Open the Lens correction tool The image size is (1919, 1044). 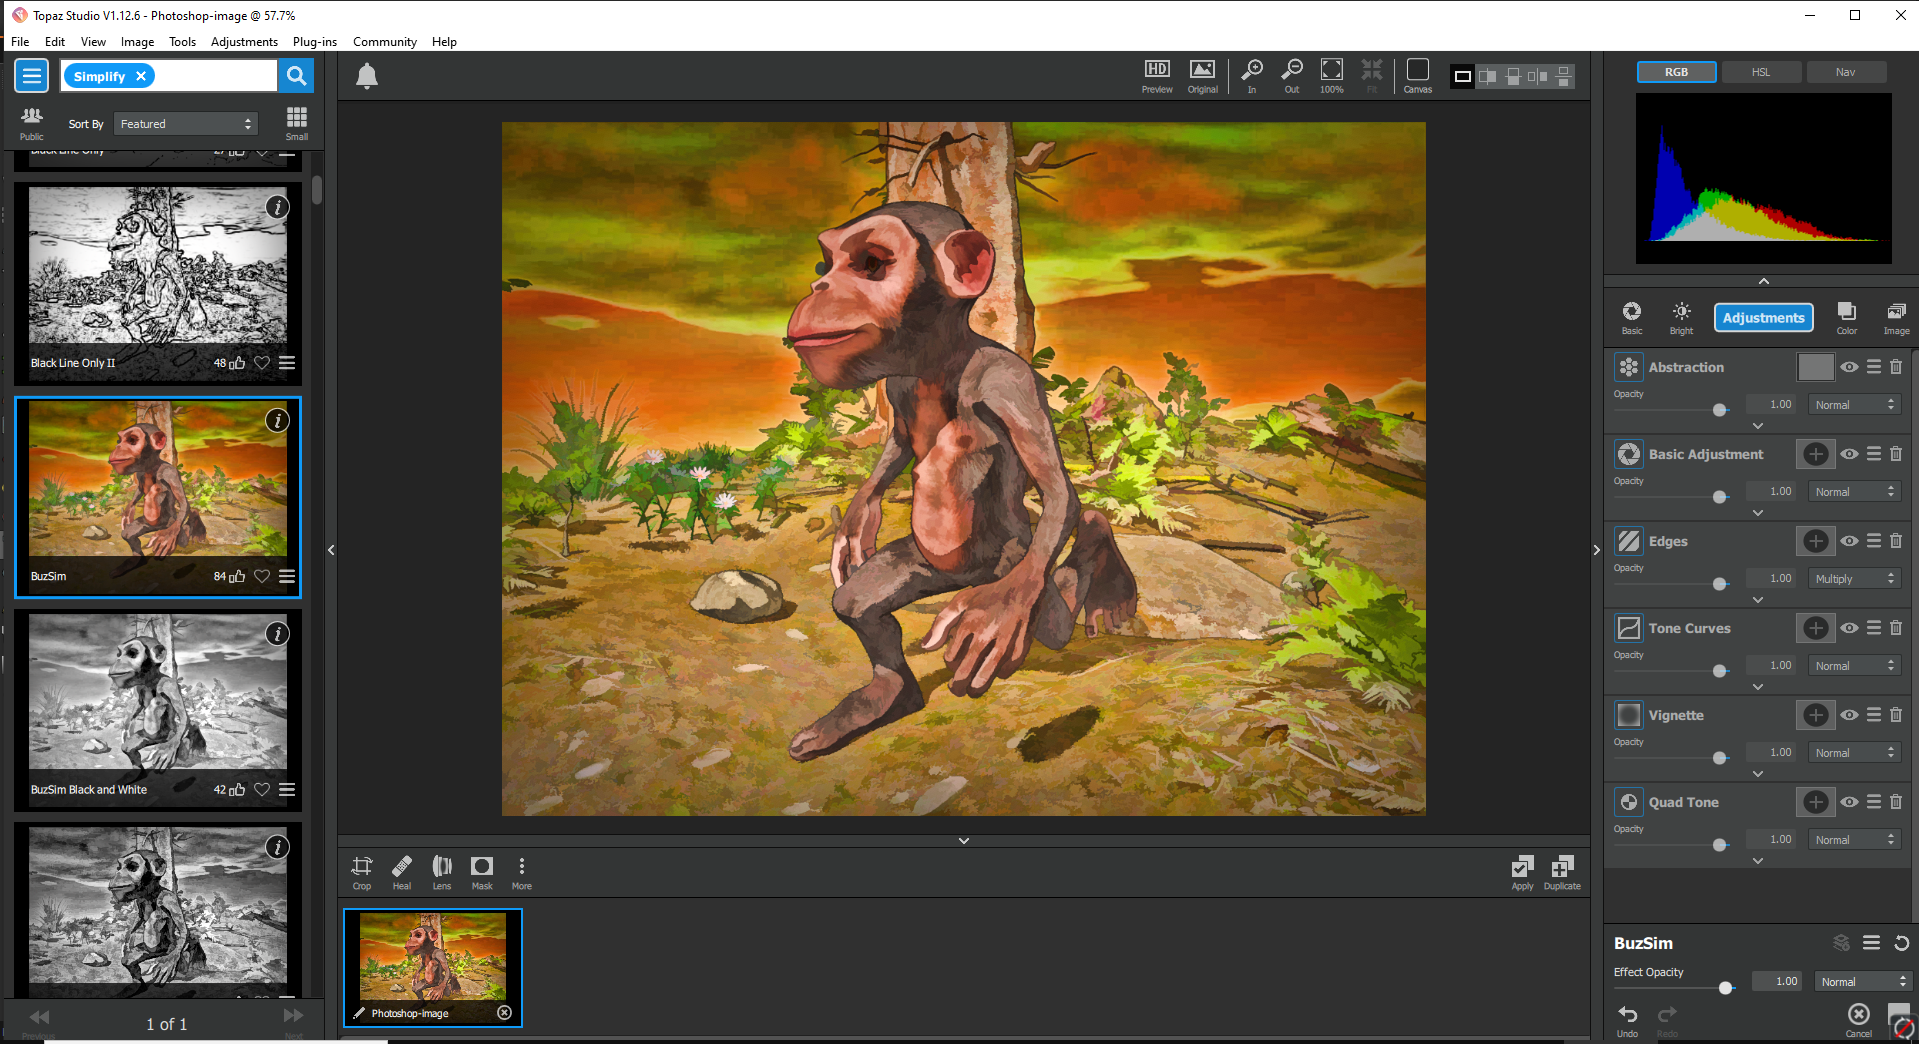coord(441,868)
